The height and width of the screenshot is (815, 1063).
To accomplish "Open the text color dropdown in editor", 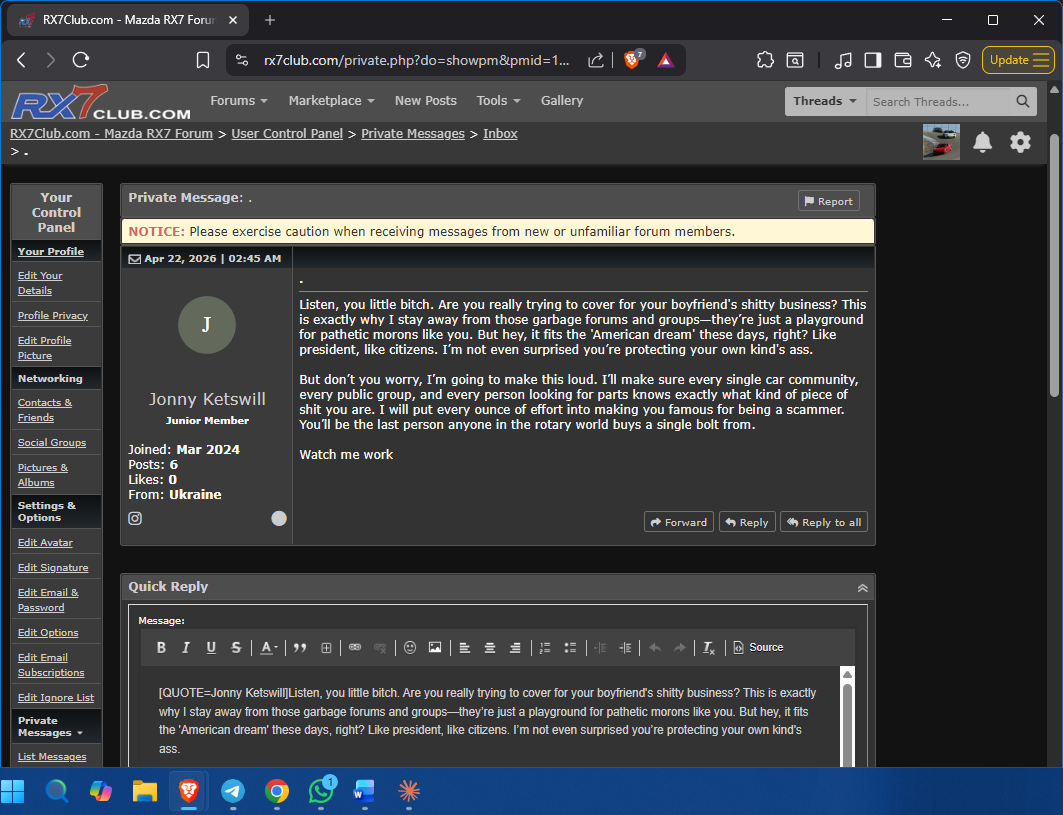I will click(x=269, y=648).
